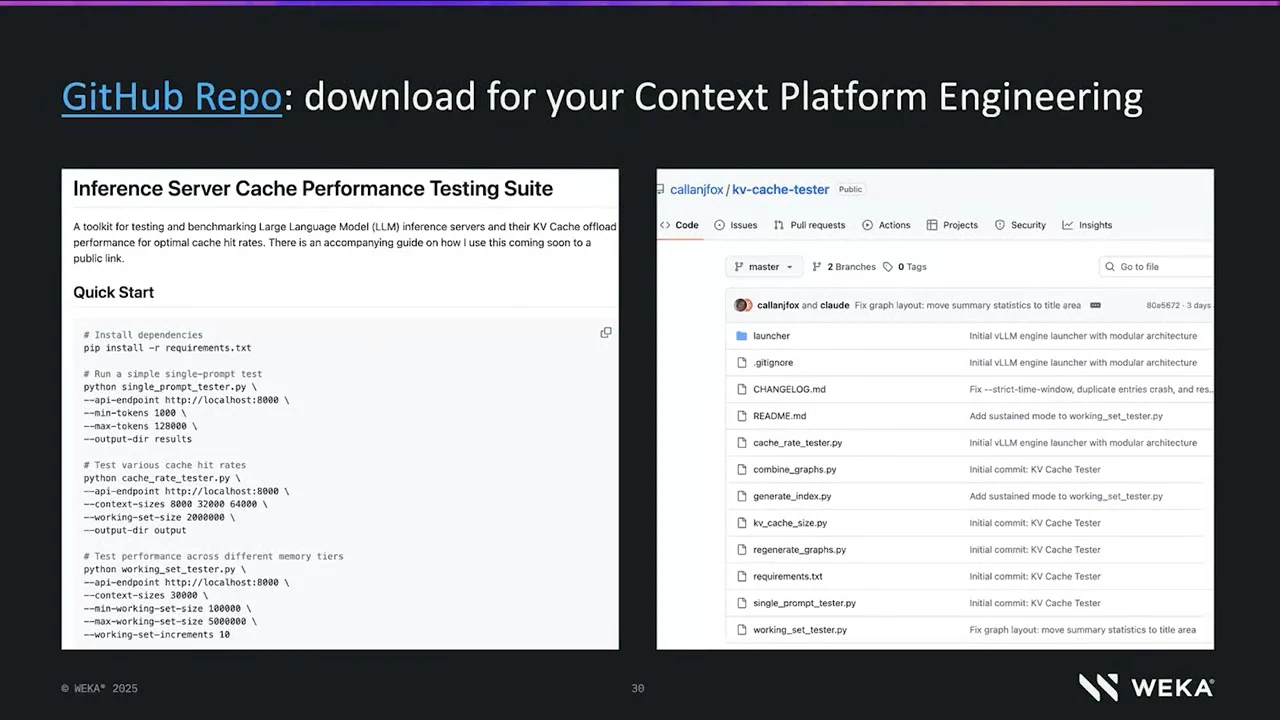Open the generate_index.py file
The width and height of the screenshot is (1280, 720).
pyautogui.click(x=792, y=496)
